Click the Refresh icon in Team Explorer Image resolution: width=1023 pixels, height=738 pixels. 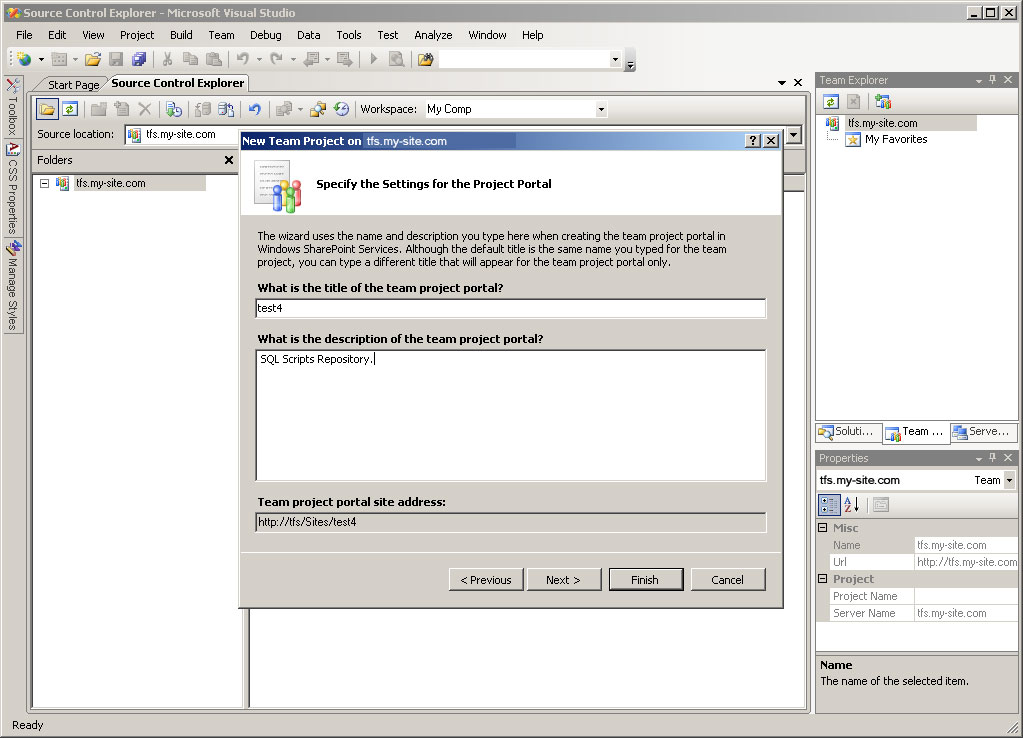[x=831, y=102]
